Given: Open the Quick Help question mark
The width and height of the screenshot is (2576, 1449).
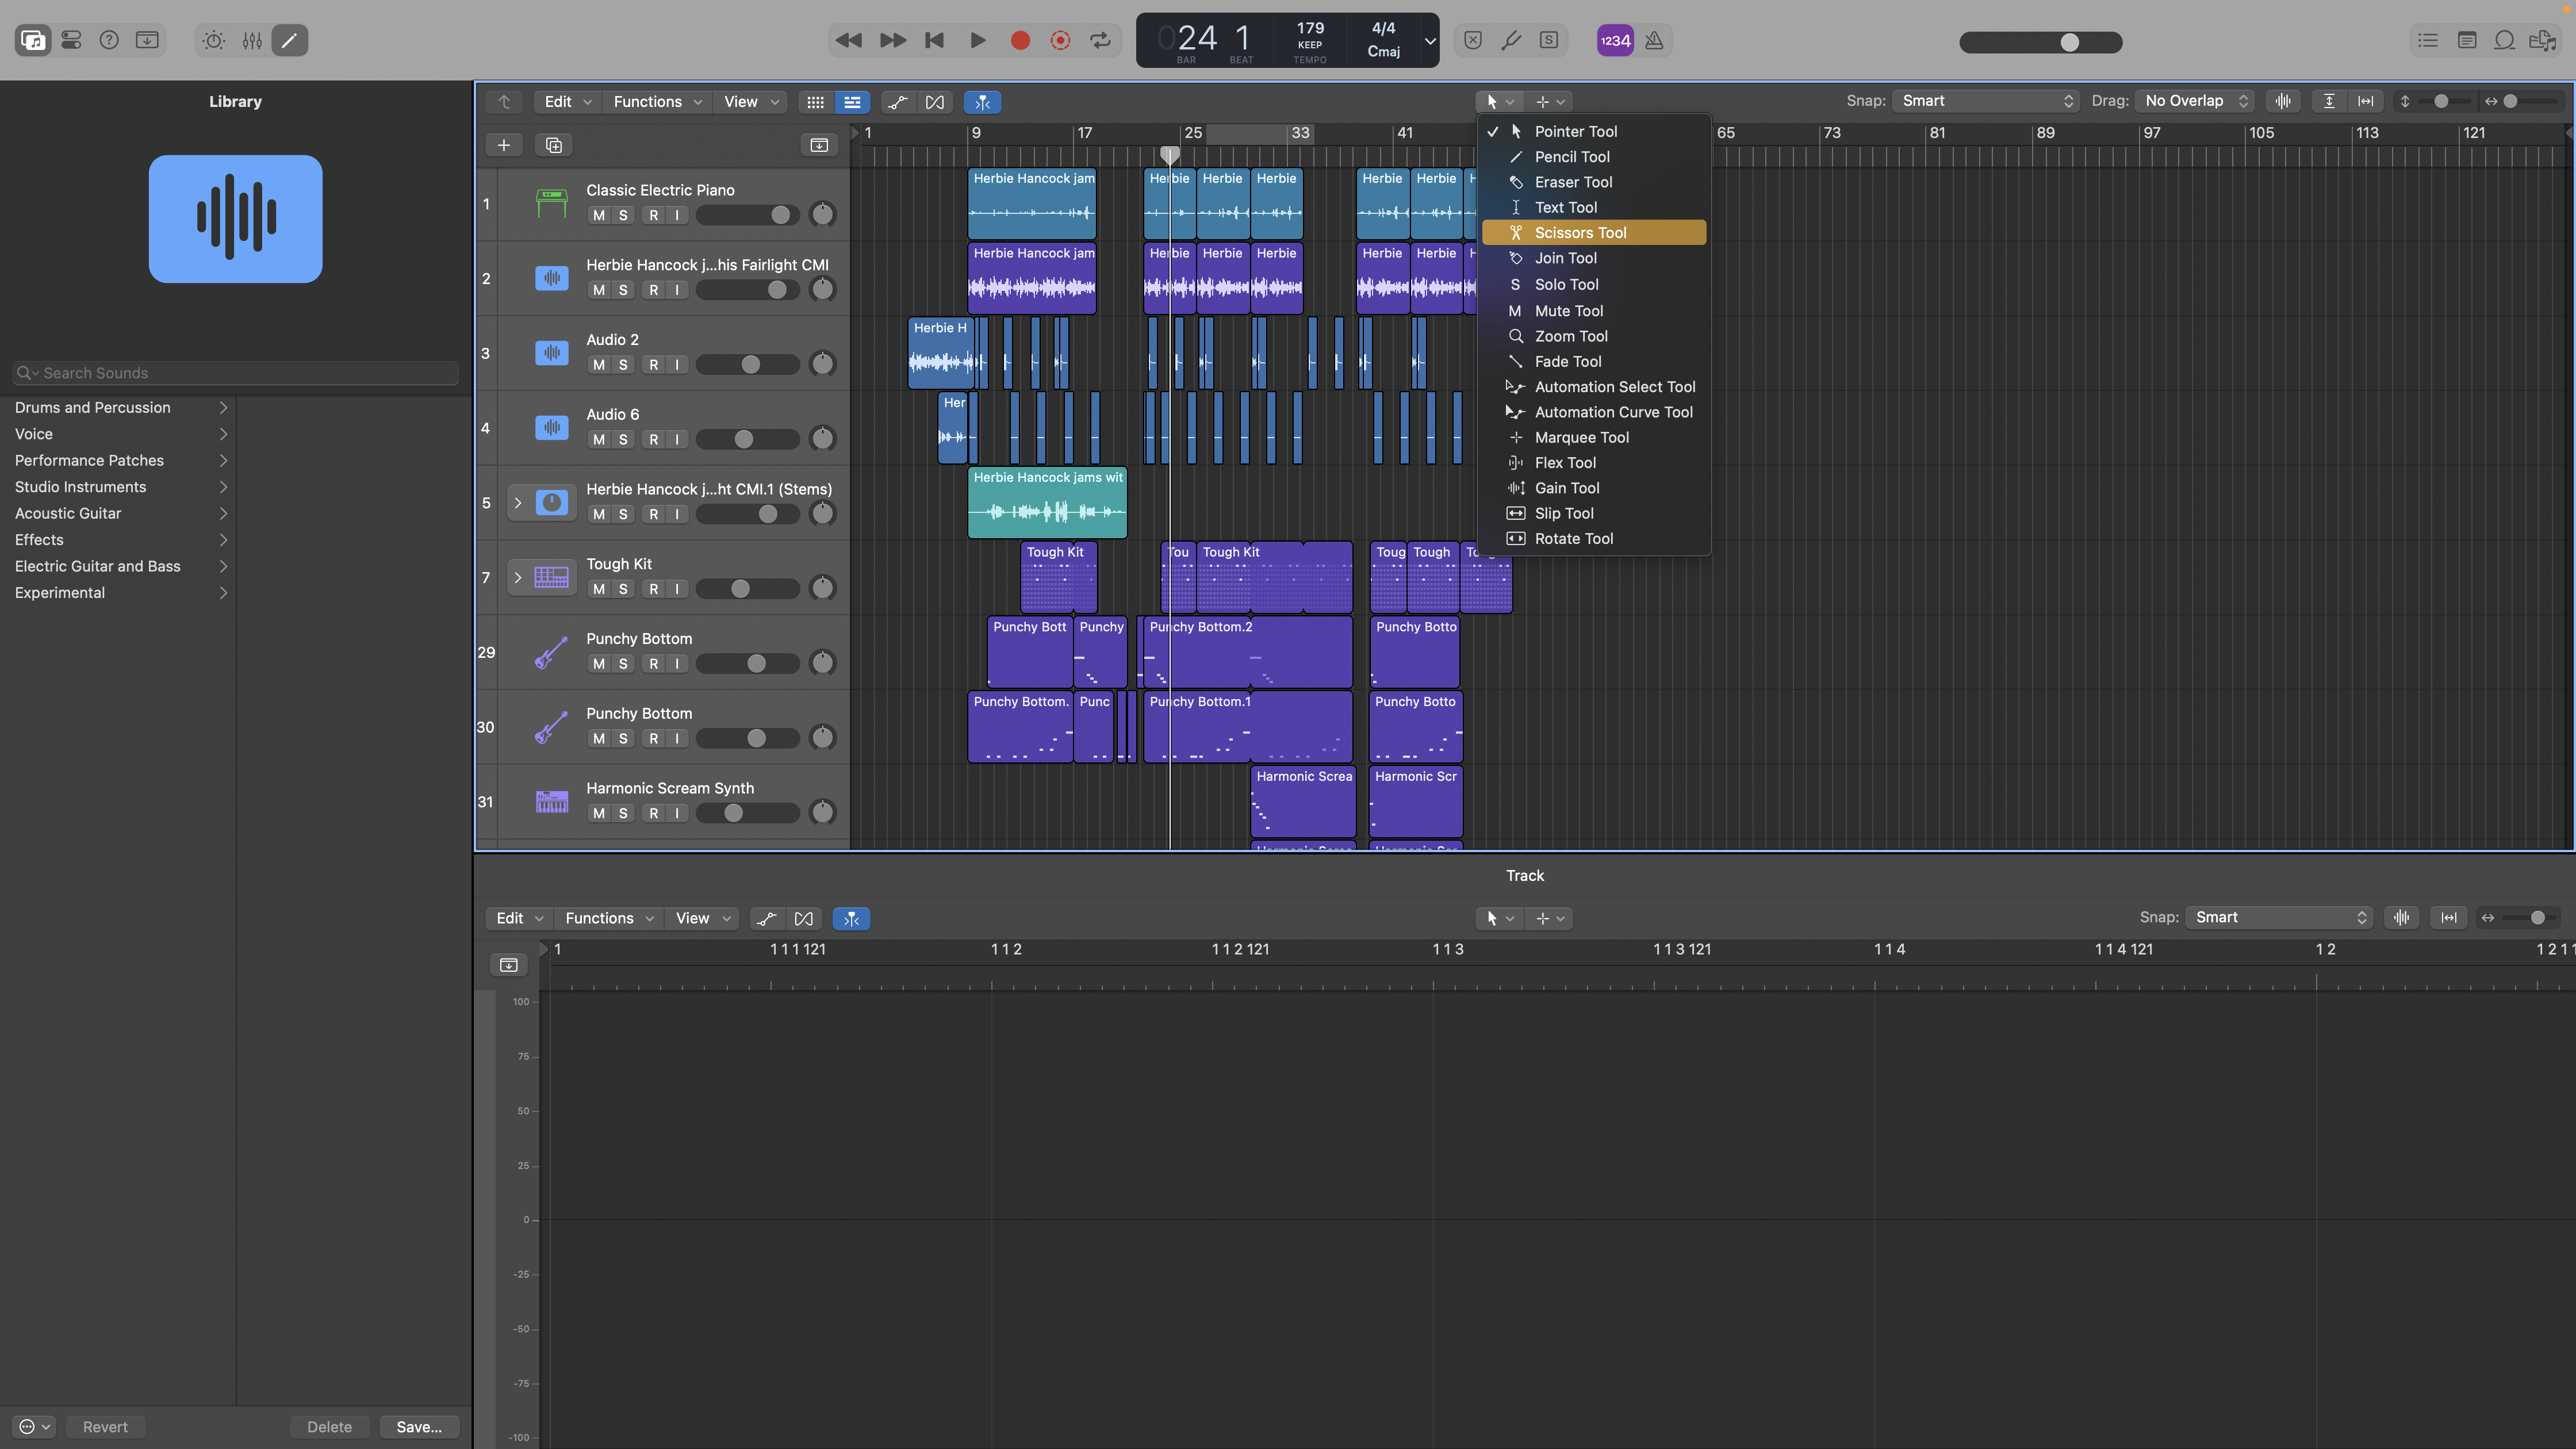Looking at the screenshot, I should pyautogui.click(x=109, y=41).
